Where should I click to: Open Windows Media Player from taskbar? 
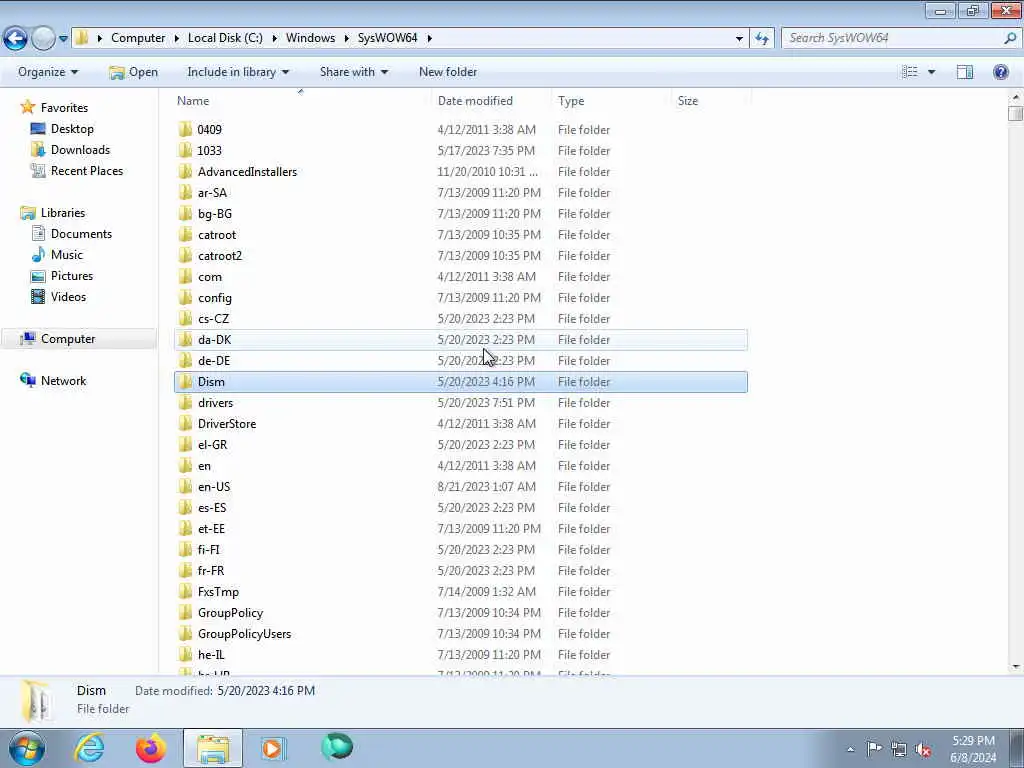pyautogui.click(x=273, y=748)
